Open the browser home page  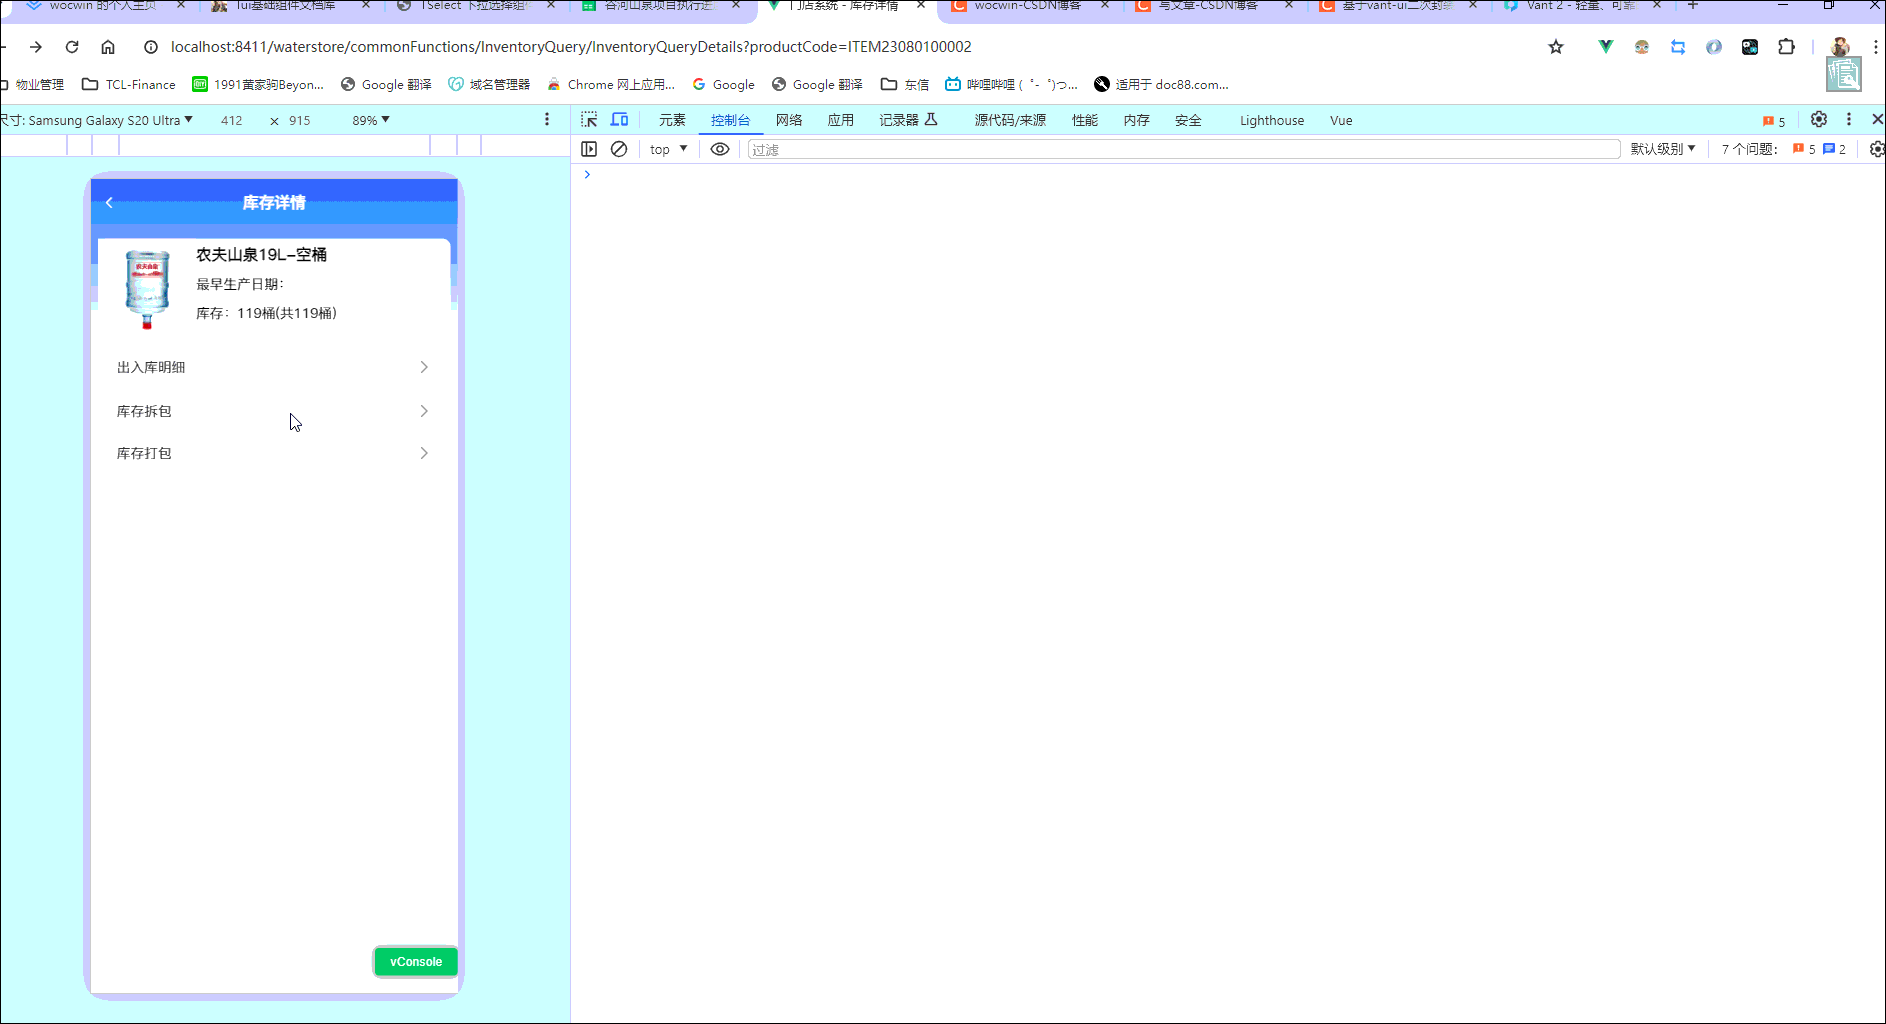tap(108, 47)
